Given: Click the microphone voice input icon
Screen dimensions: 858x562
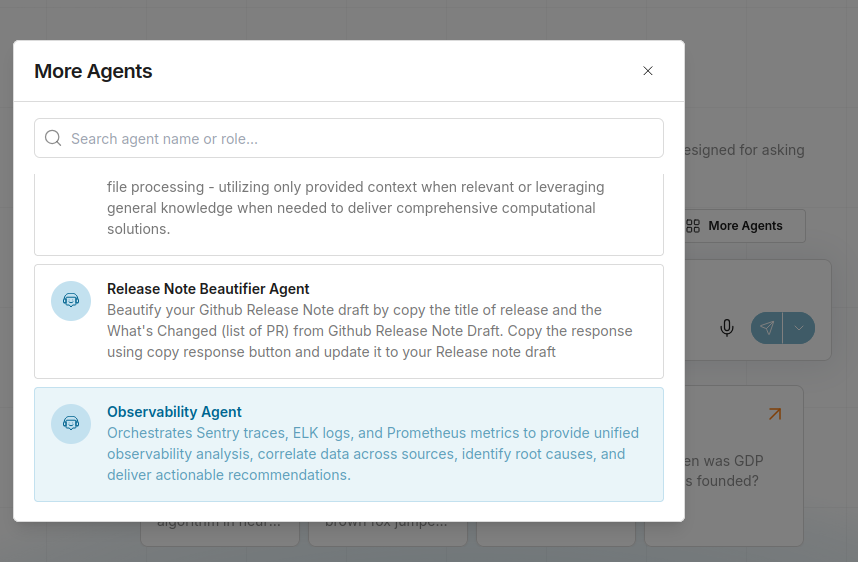Looking at the screenshot, I should [x=727, y=328].
